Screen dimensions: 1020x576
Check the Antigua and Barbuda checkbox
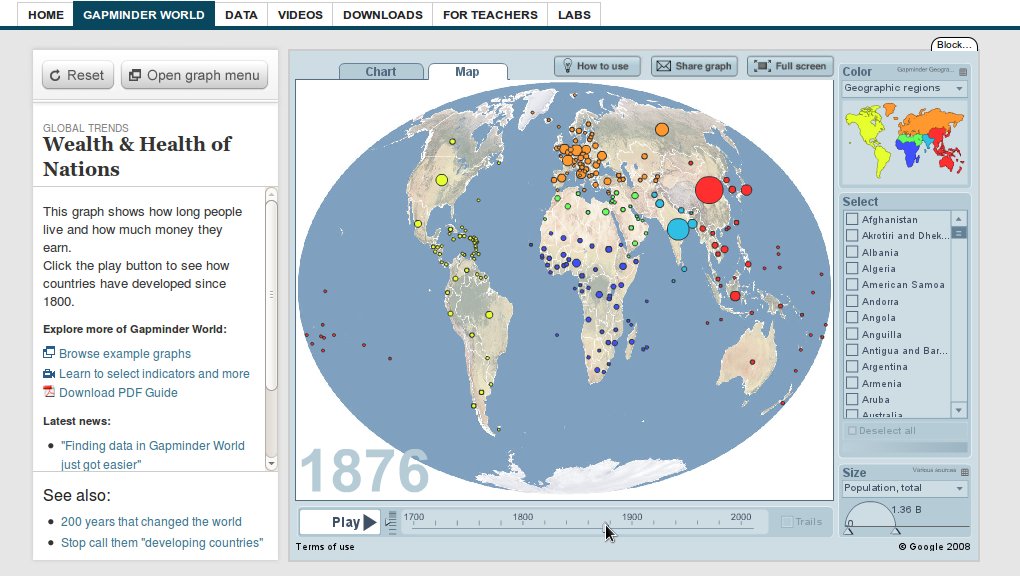(852, 350)
